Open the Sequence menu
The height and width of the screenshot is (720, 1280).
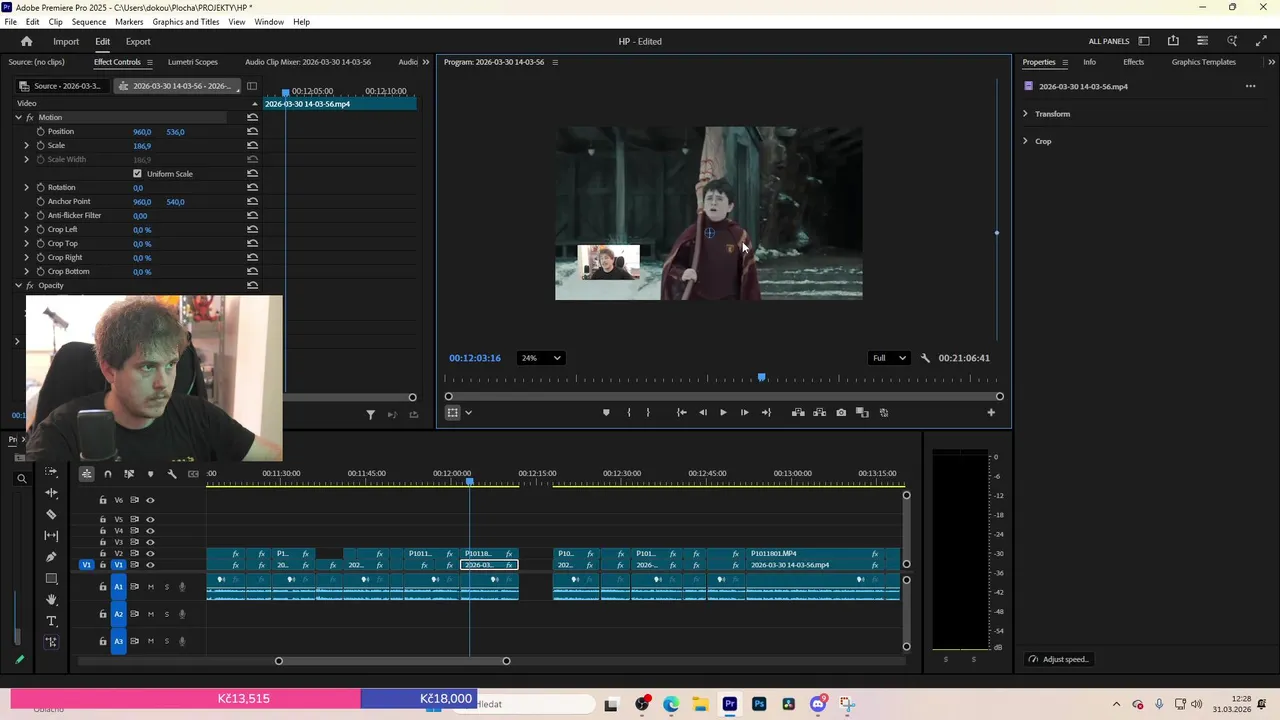tap(89, 22)
